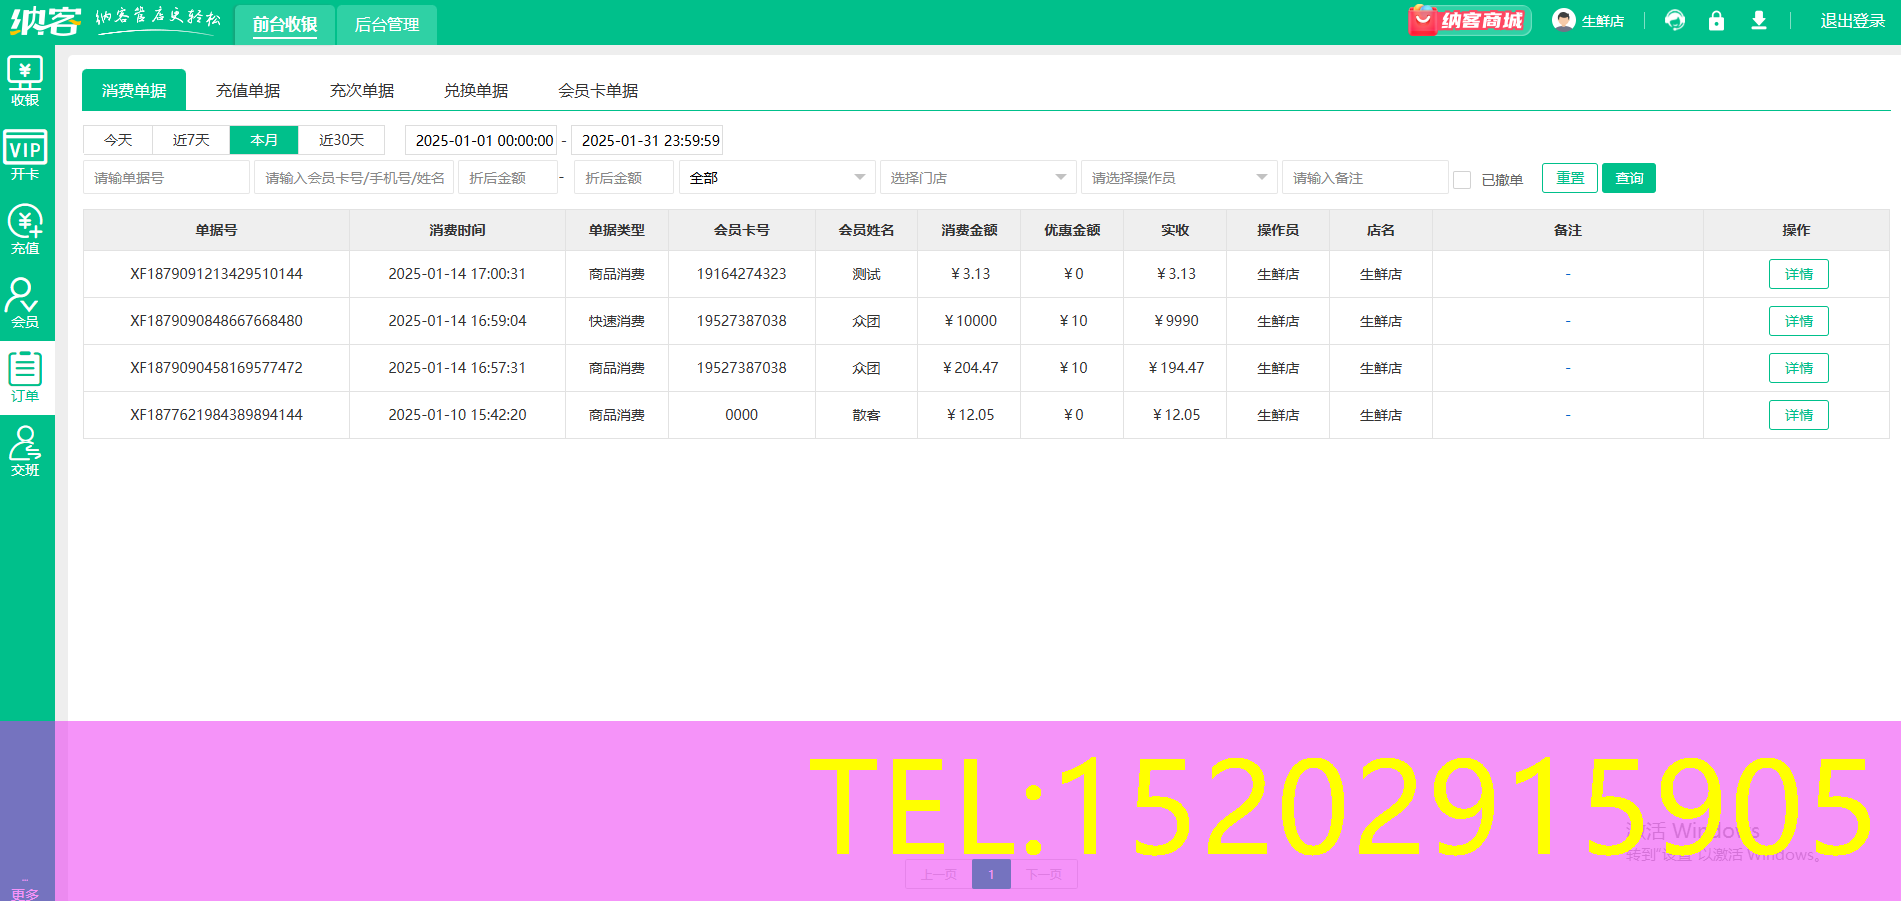Open the 选择门店 store dropdown
Screen dimensions: 1901x901
tap(977, 178)
